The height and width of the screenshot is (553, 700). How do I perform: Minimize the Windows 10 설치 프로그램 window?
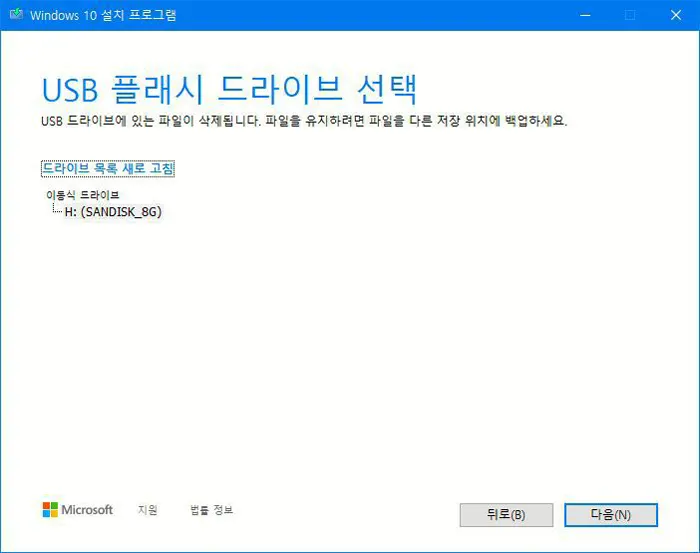click(x=585, y=15)
